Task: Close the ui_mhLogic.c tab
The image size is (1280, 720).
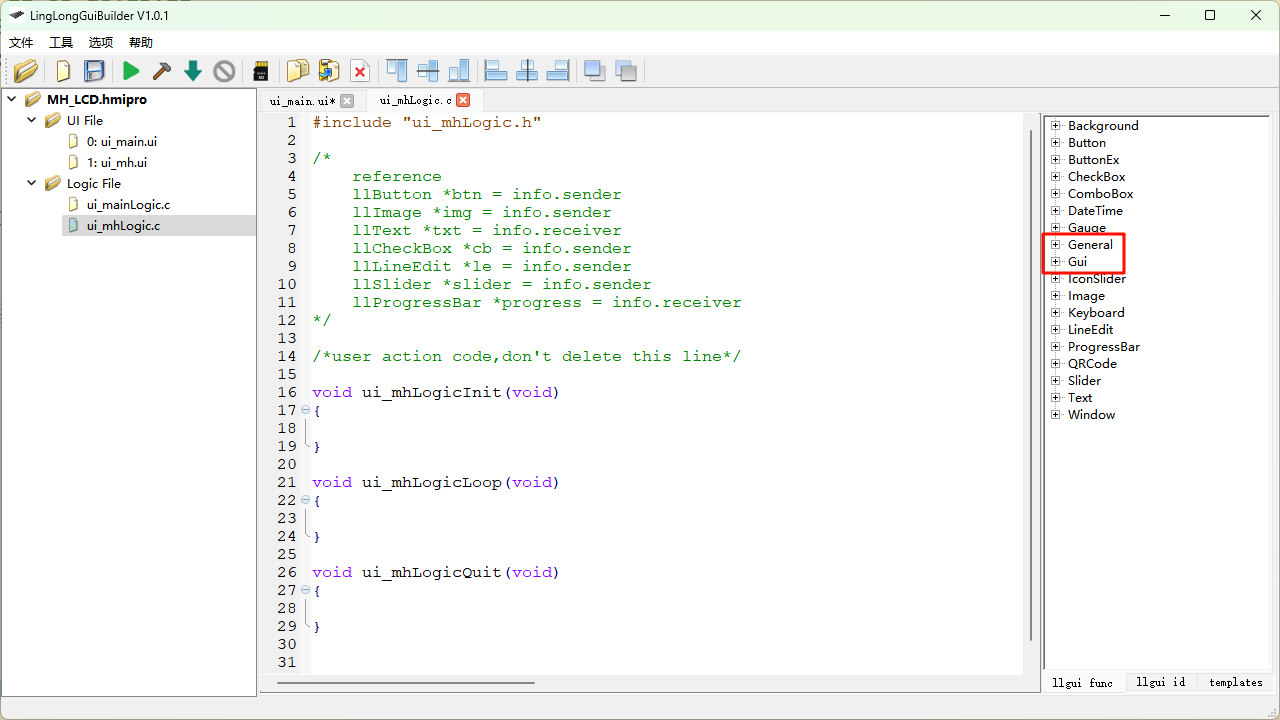Action: (x=463, y=100)
